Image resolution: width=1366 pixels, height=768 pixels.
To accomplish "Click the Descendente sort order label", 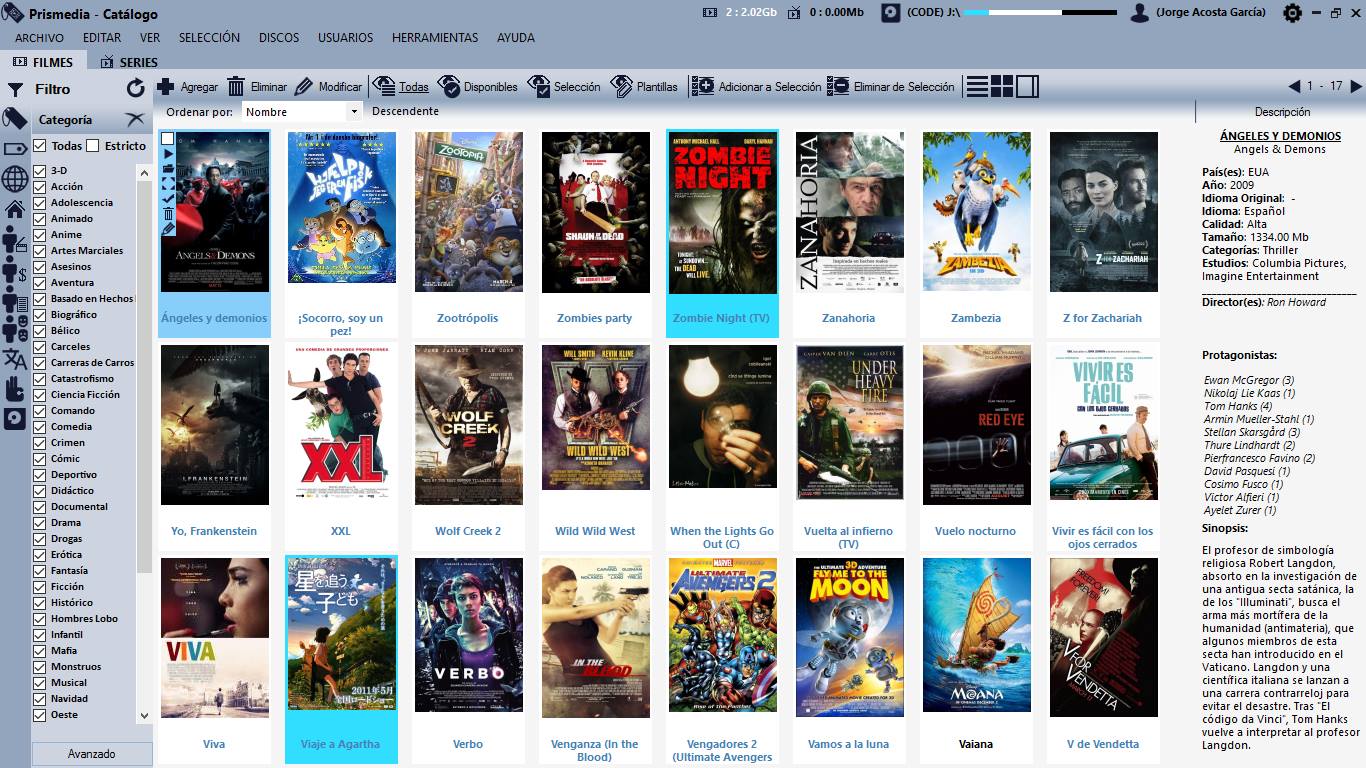I will [x=405, y=112].
